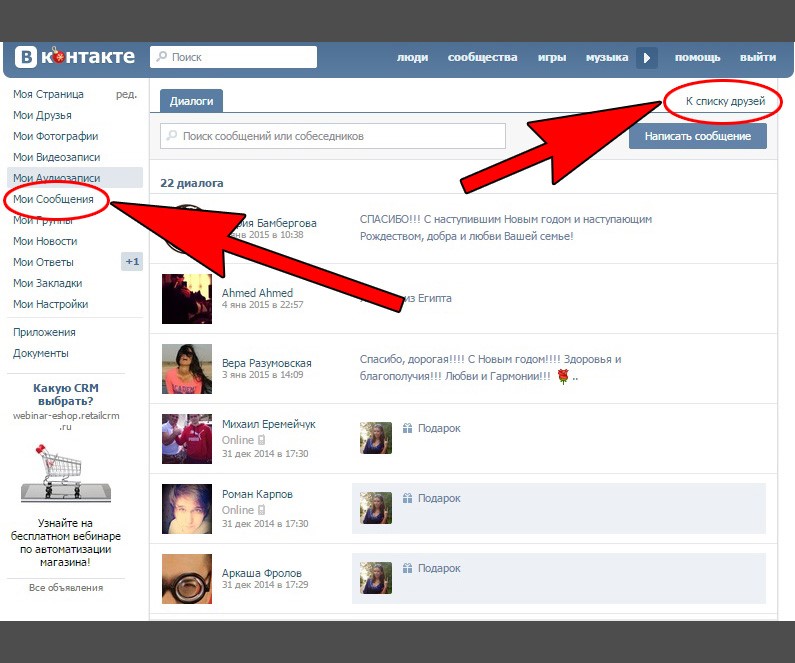Open Ahmed Ahmed's avatar thumbnail

pos(187,299)
